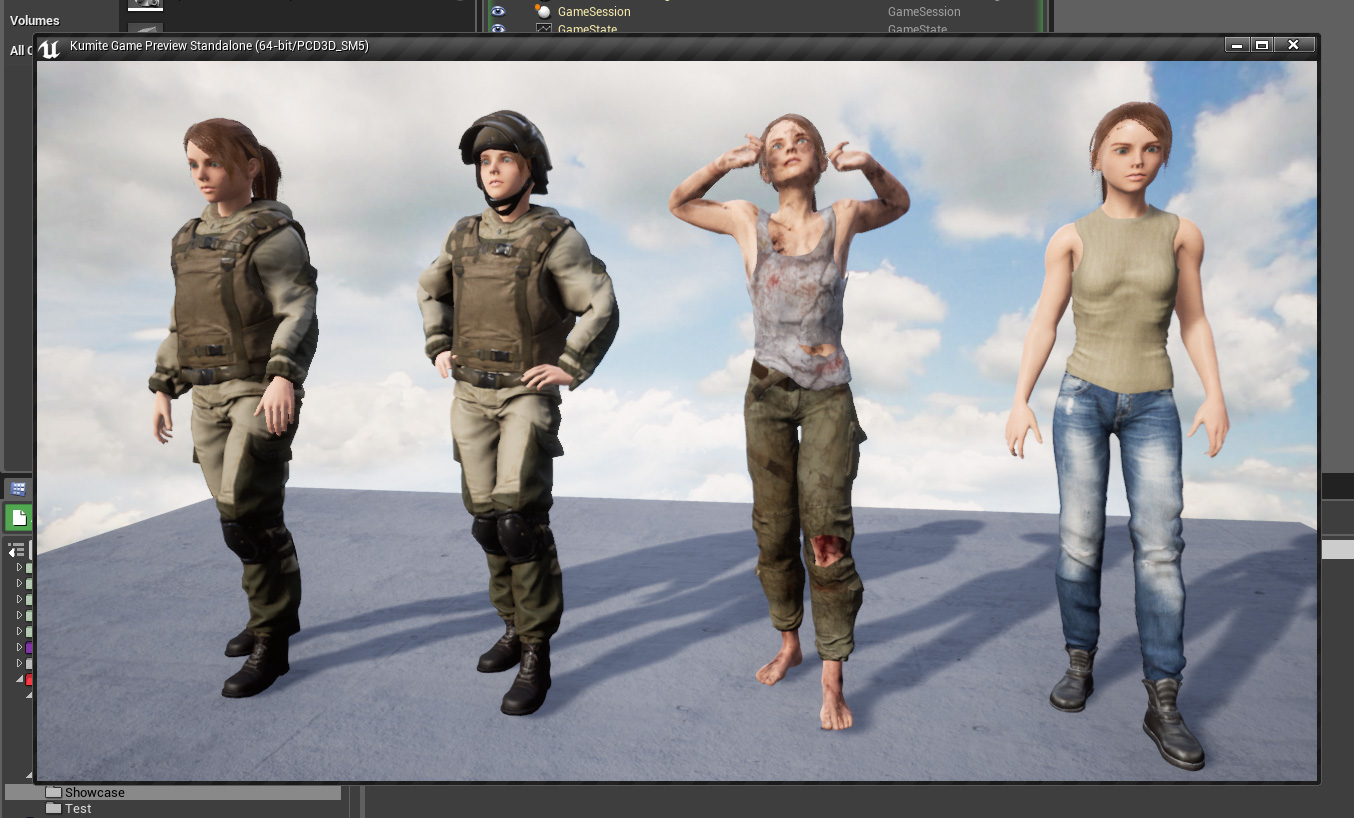Click the purple folder in content tree
Viewport: 1354px width, 818px height.
[x=29, y=647]
